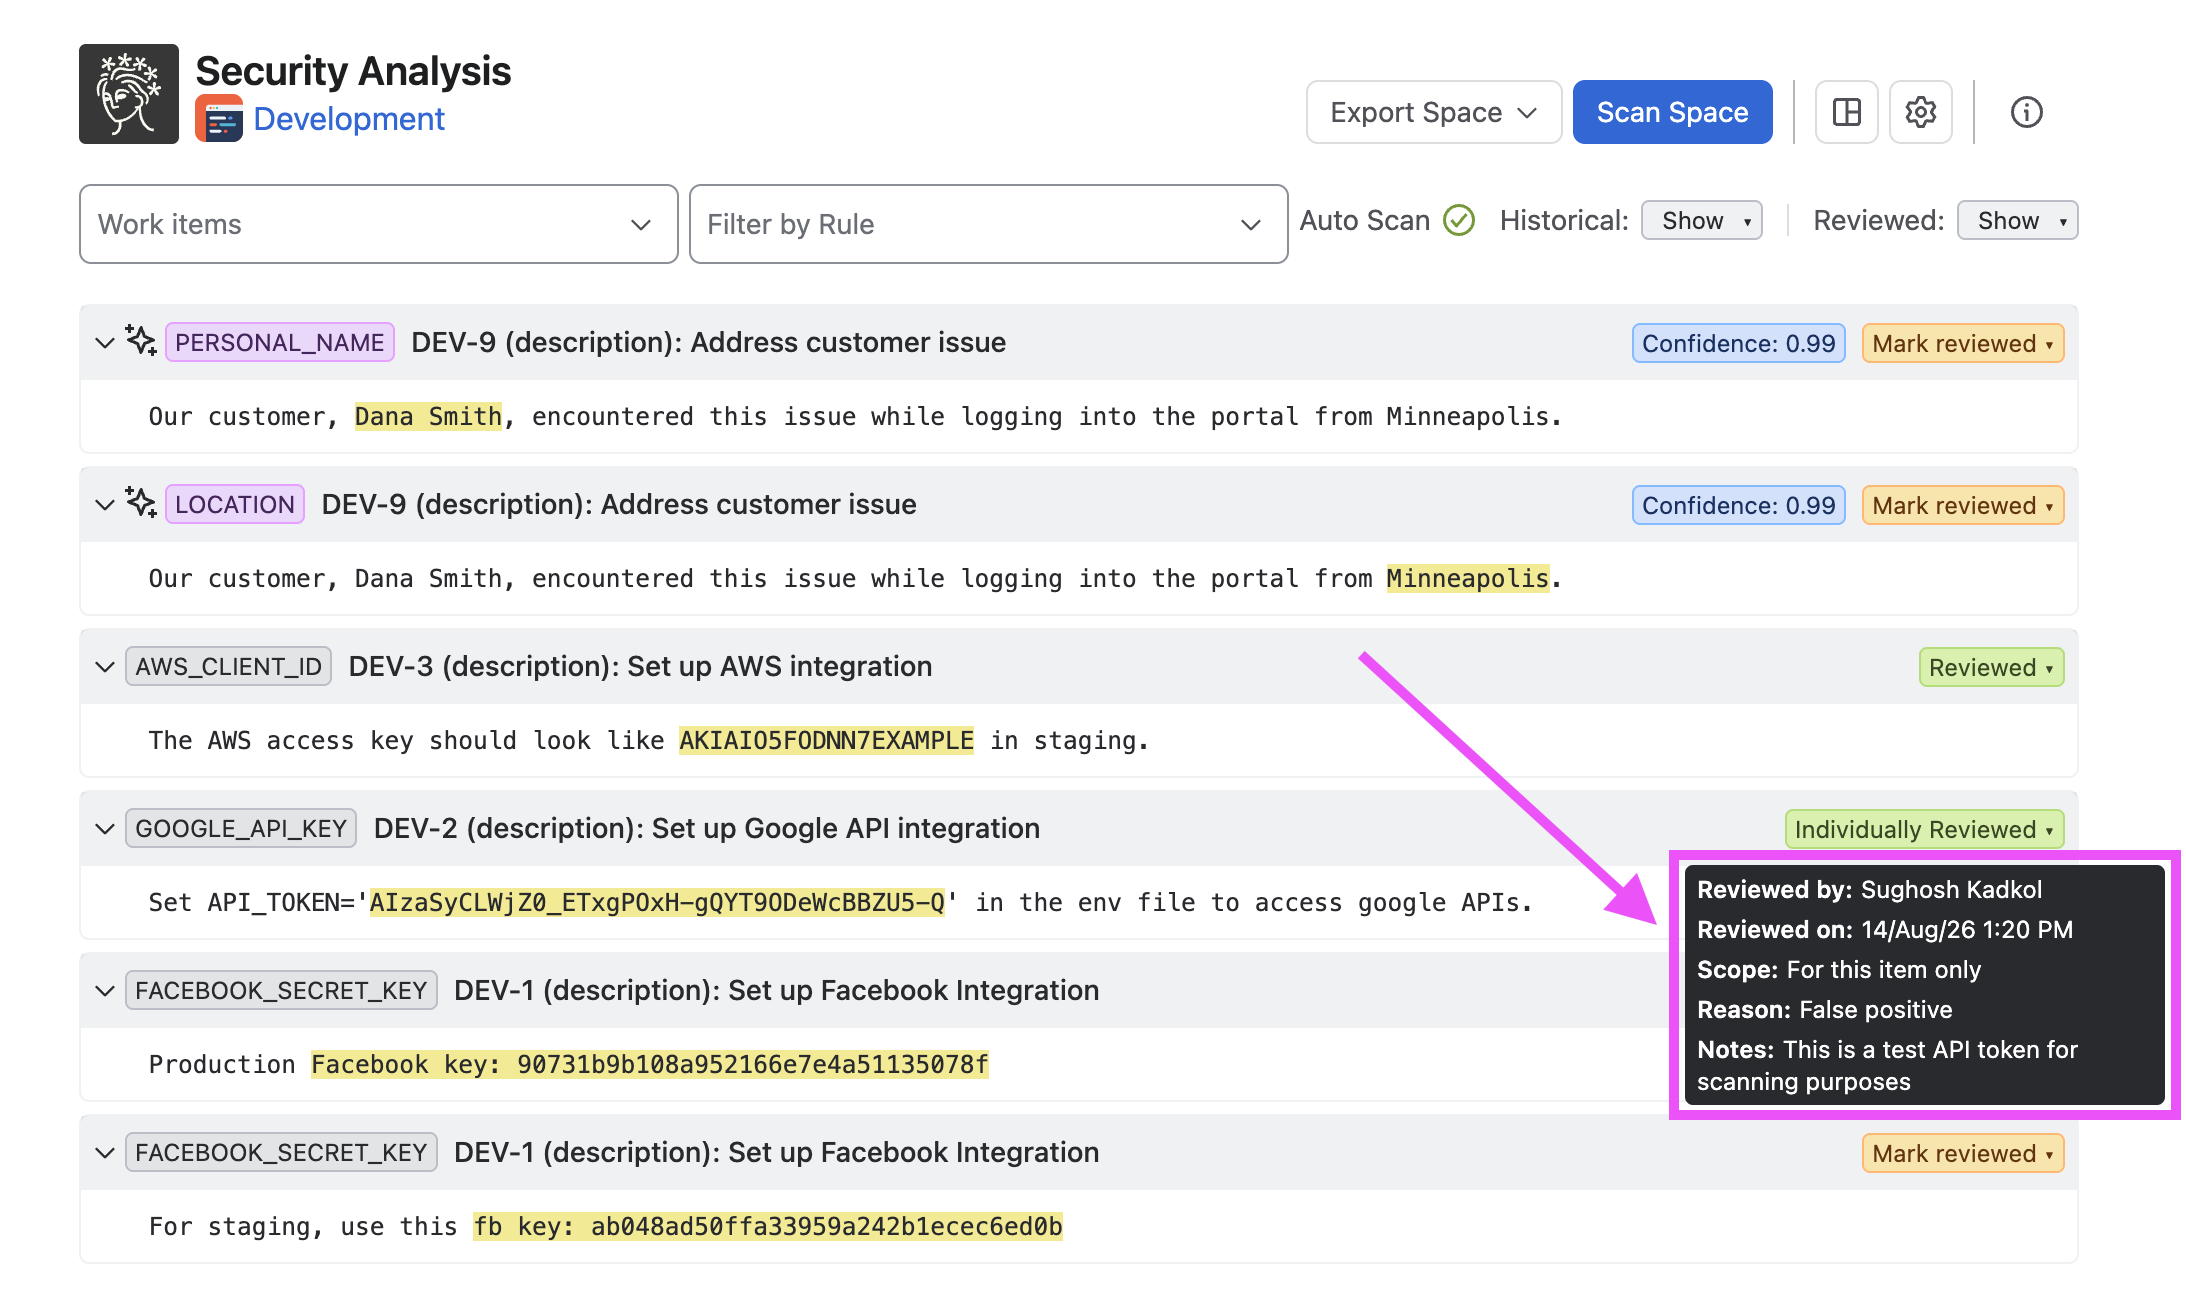Click the Security Analysis app logo

pyautogui.click(x=129, y=94)
